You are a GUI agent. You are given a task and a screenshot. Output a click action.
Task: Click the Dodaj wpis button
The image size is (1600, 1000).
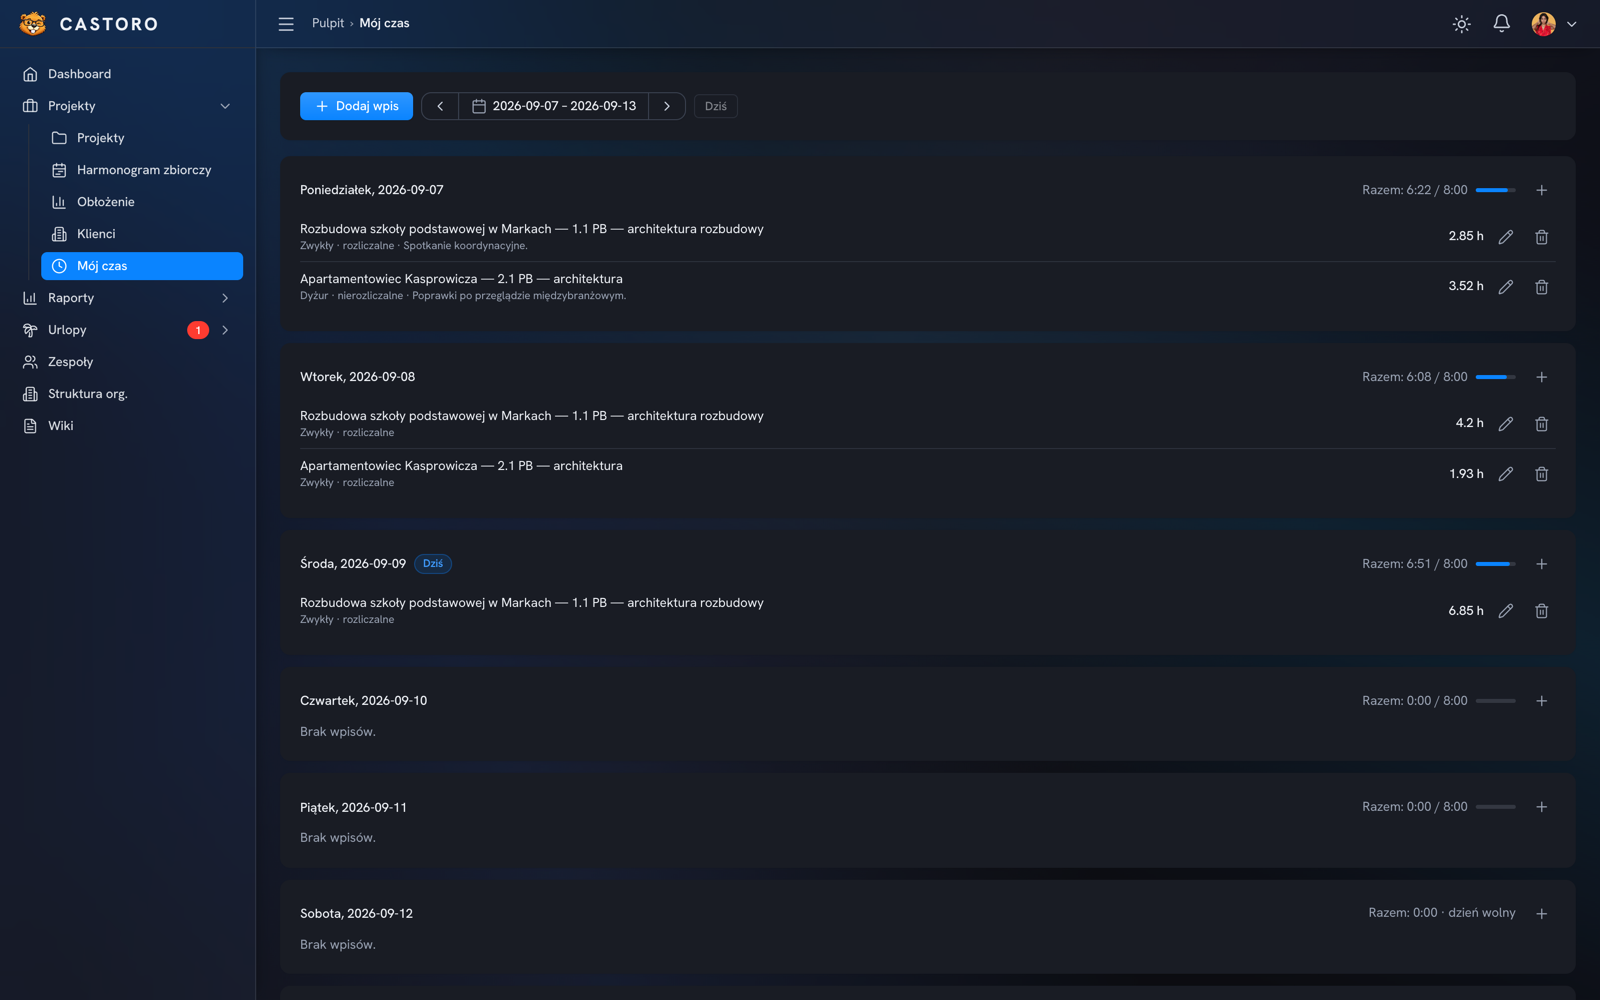pyautogui.click(x=356, y=106)
